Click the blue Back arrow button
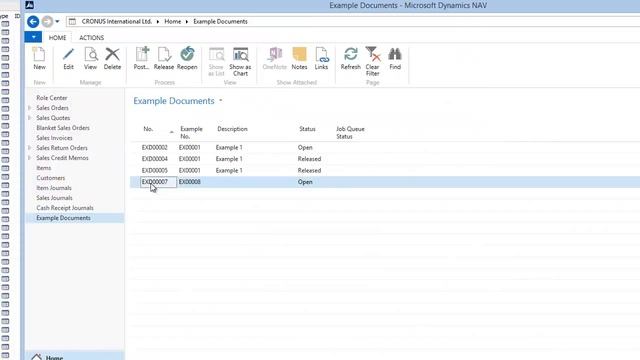The image size is (640, 360). click(x=33, y=22)
